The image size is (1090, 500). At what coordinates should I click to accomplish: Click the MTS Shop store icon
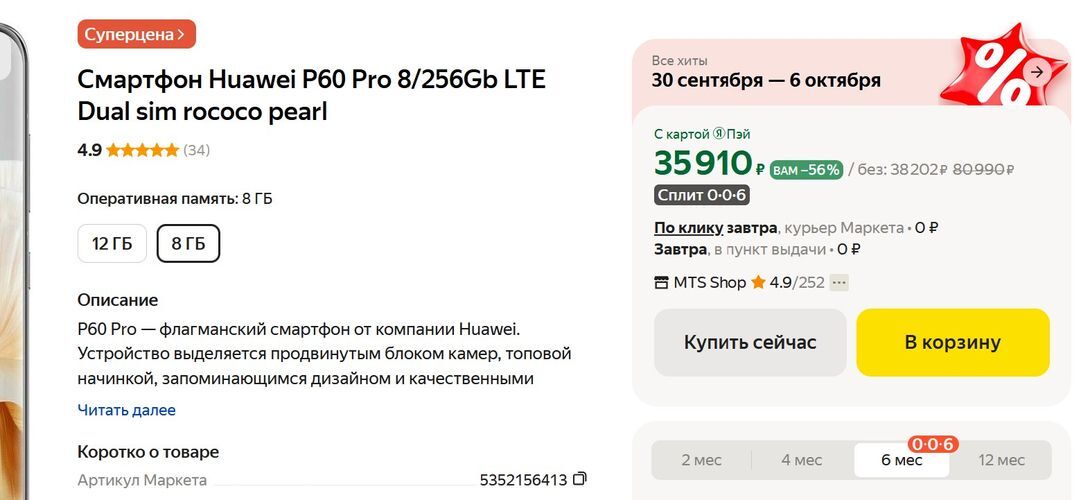pyautogui.click(x=661, y=283)
